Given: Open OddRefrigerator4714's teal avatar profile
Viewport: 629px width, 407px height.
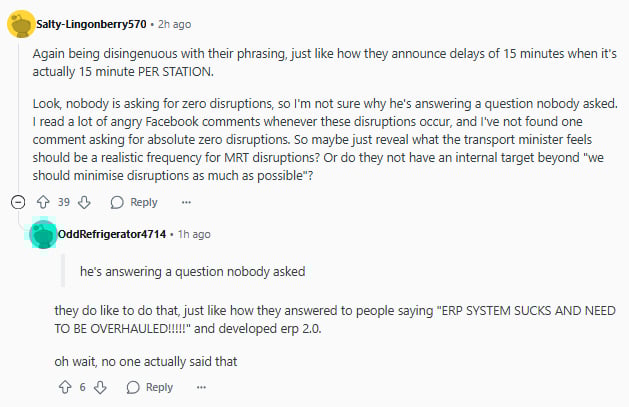Looking at the screenshot, I should [x=43, y=235].
